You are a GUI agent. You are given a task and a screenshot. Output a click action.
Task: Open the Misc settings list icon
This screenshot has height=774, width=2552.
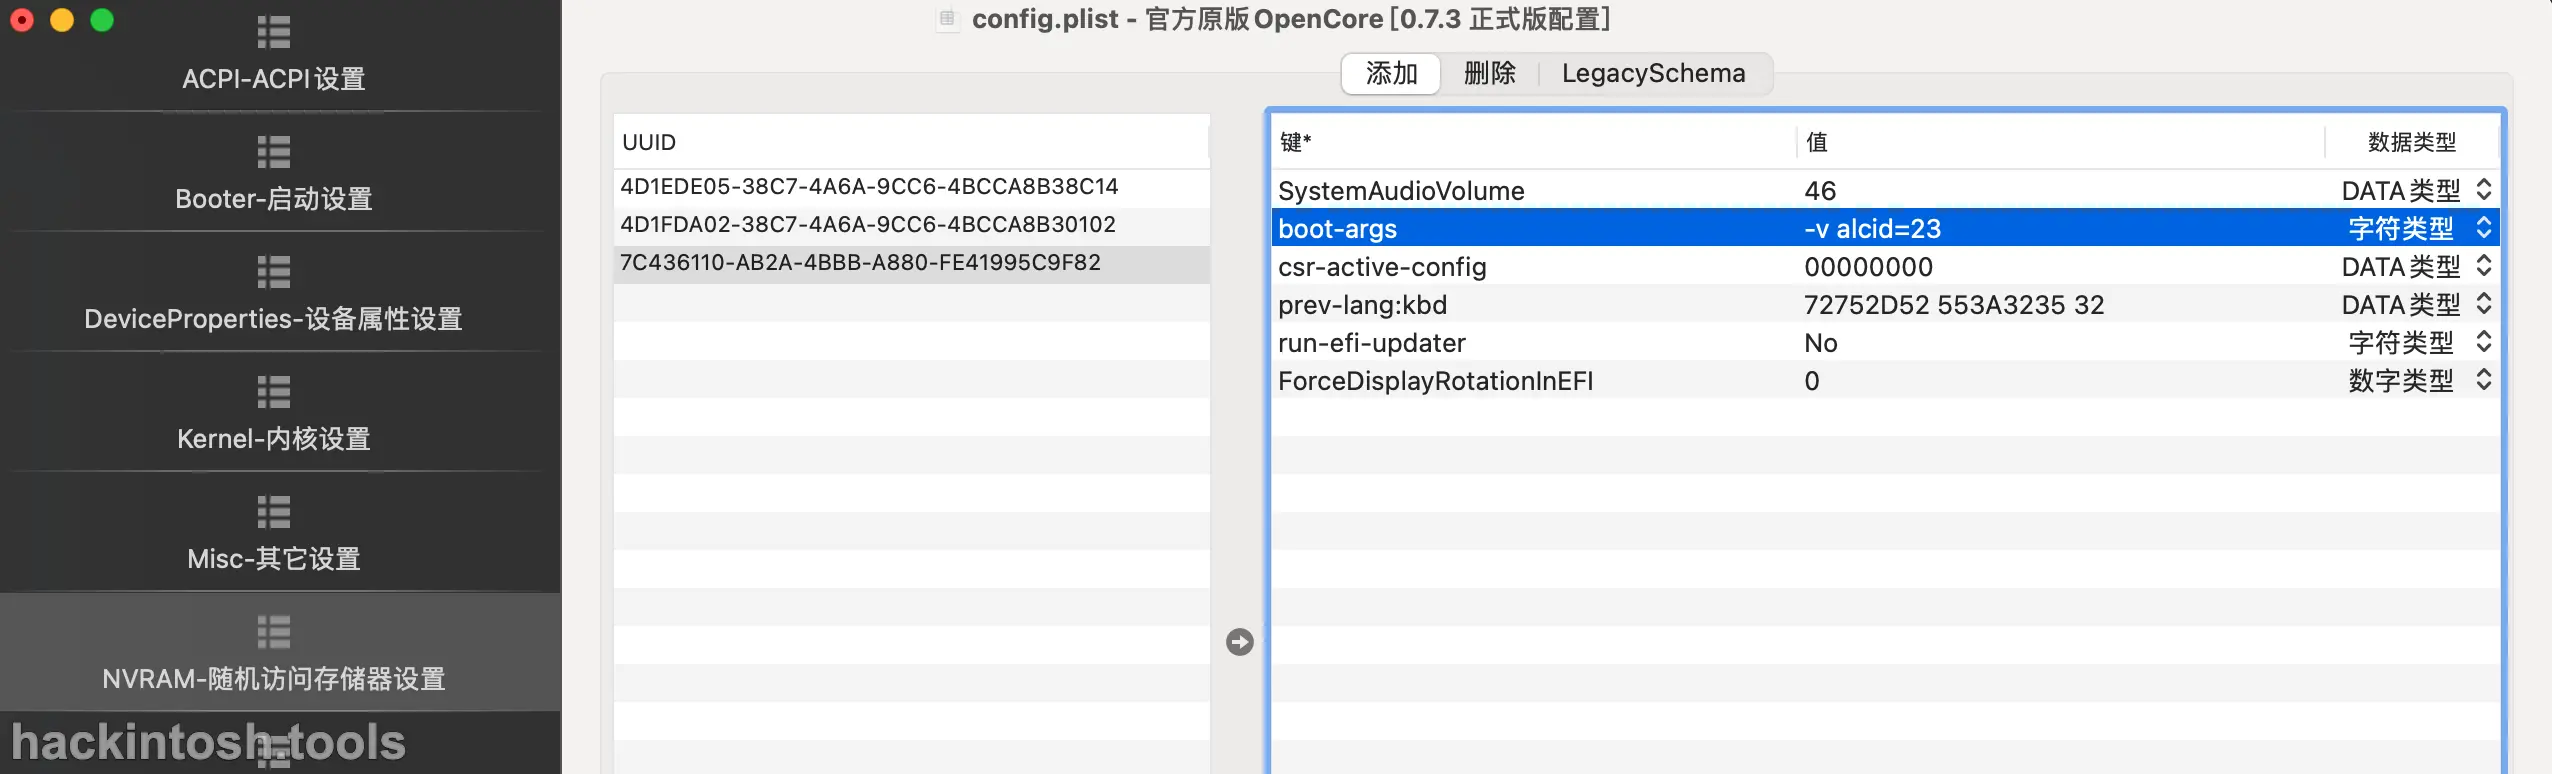(x=273, y=512)
